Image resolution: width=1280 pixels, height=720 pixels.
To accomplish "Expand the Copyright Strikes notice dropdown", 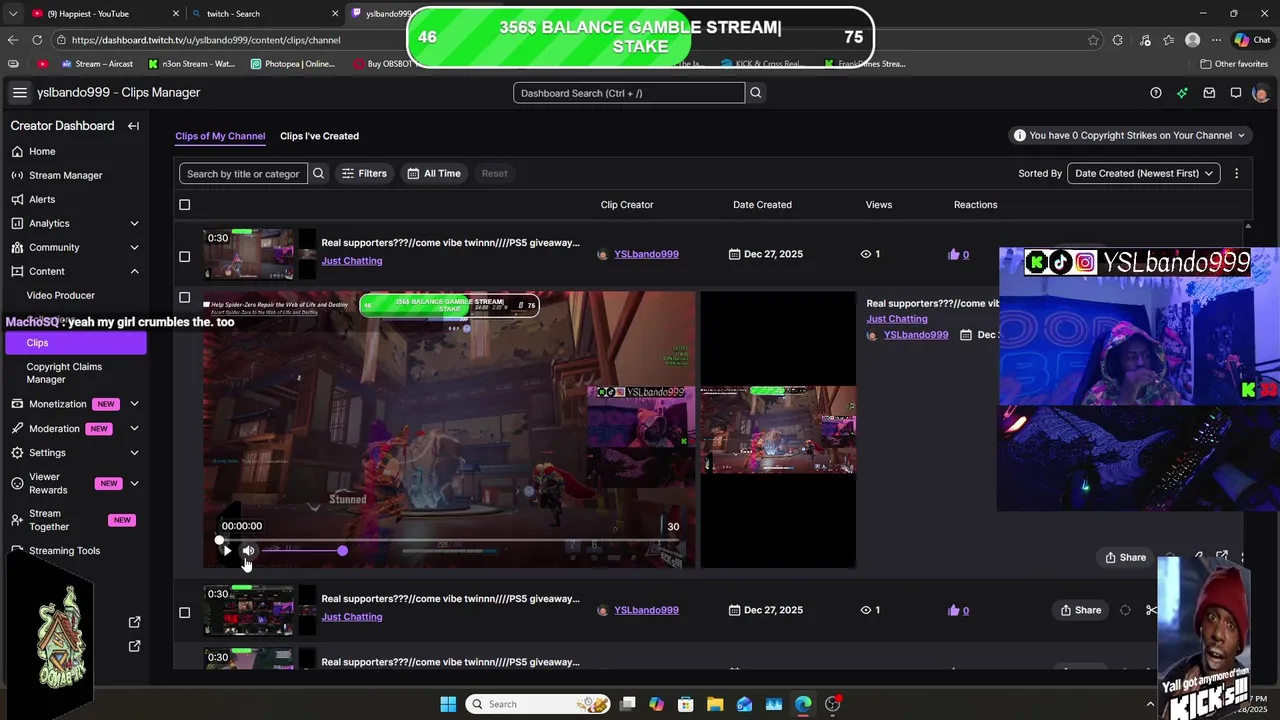I will (x=1130, y=135).
